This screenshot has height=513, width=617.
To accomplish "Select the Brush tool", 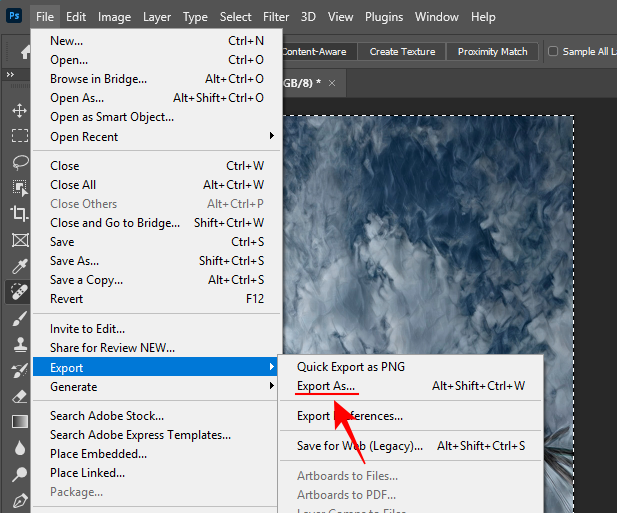I will tap(20, 318).
